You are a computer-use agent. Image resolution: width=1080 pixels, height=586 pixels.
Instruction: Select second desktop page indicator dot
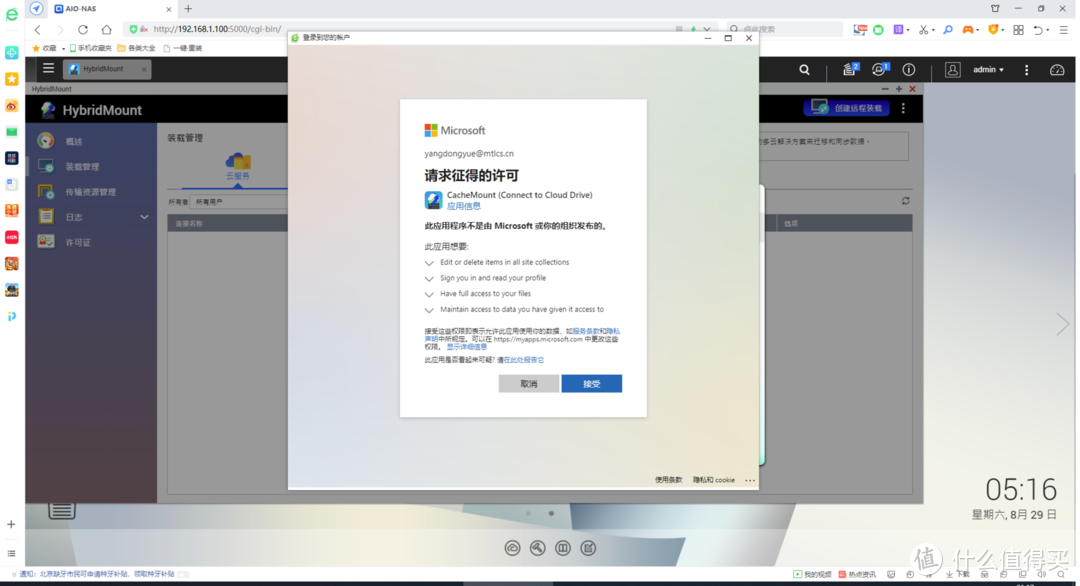pyautogui.click(x=551, y=513)
